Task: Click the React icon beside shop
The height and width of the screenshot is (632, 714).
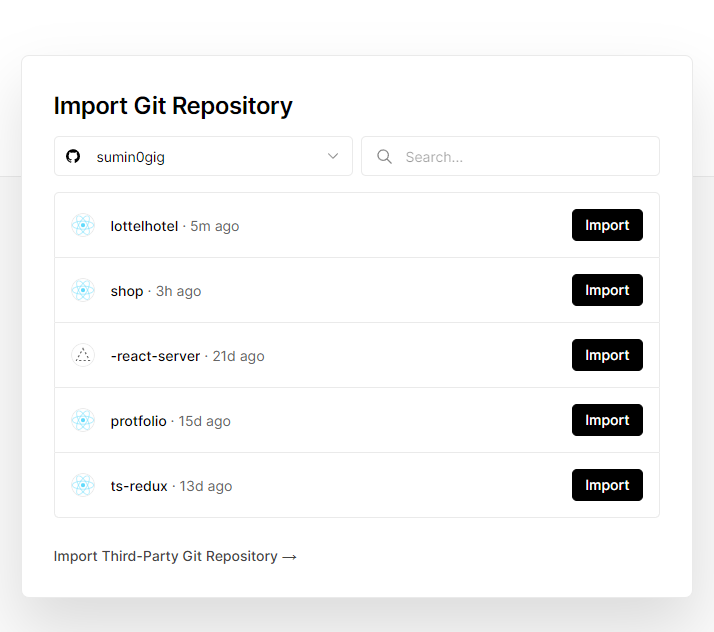Action: 83,290
